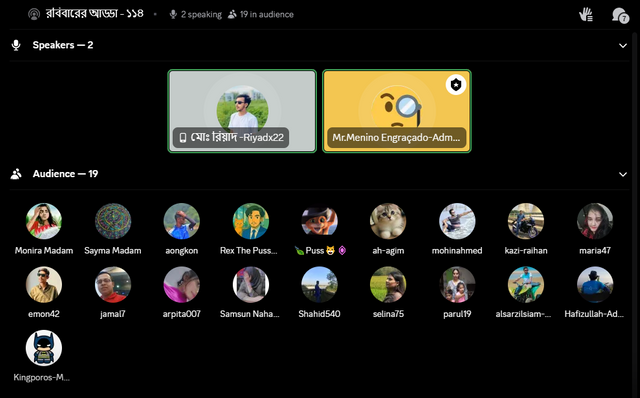Open the raise hand requests icon
This screenshot has width=640, height=398.
(586, 15)
